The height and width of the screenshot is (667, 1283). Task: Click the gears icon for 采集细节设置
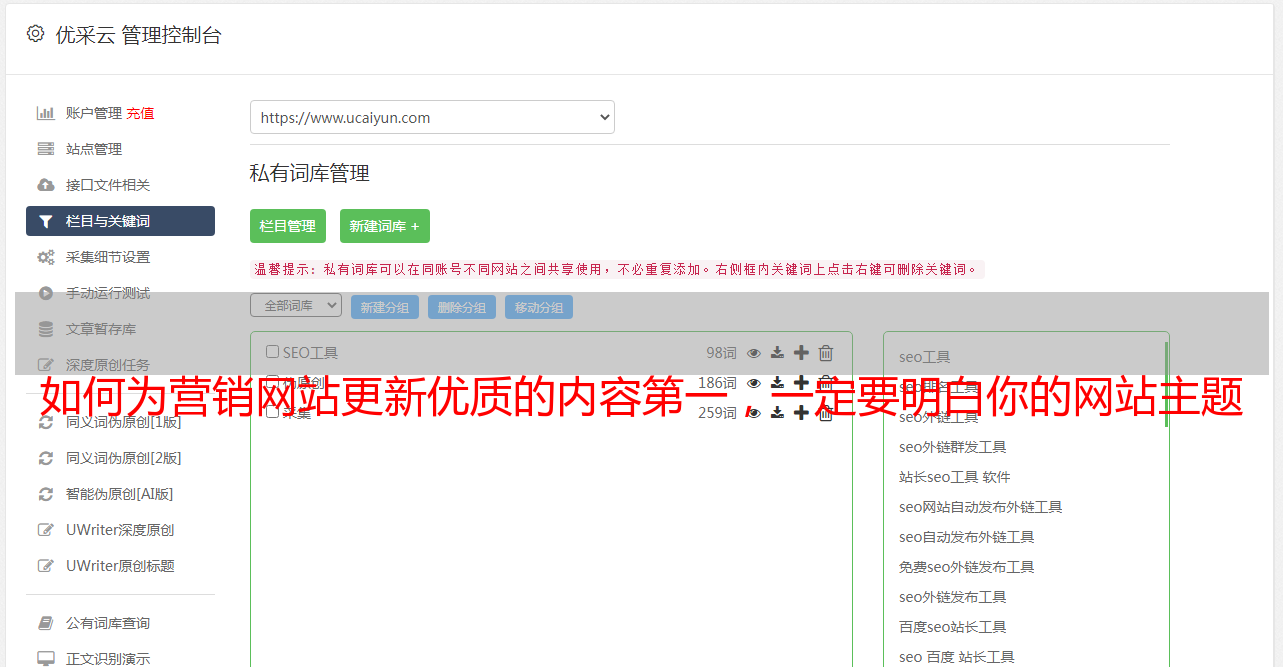[46, 257]
